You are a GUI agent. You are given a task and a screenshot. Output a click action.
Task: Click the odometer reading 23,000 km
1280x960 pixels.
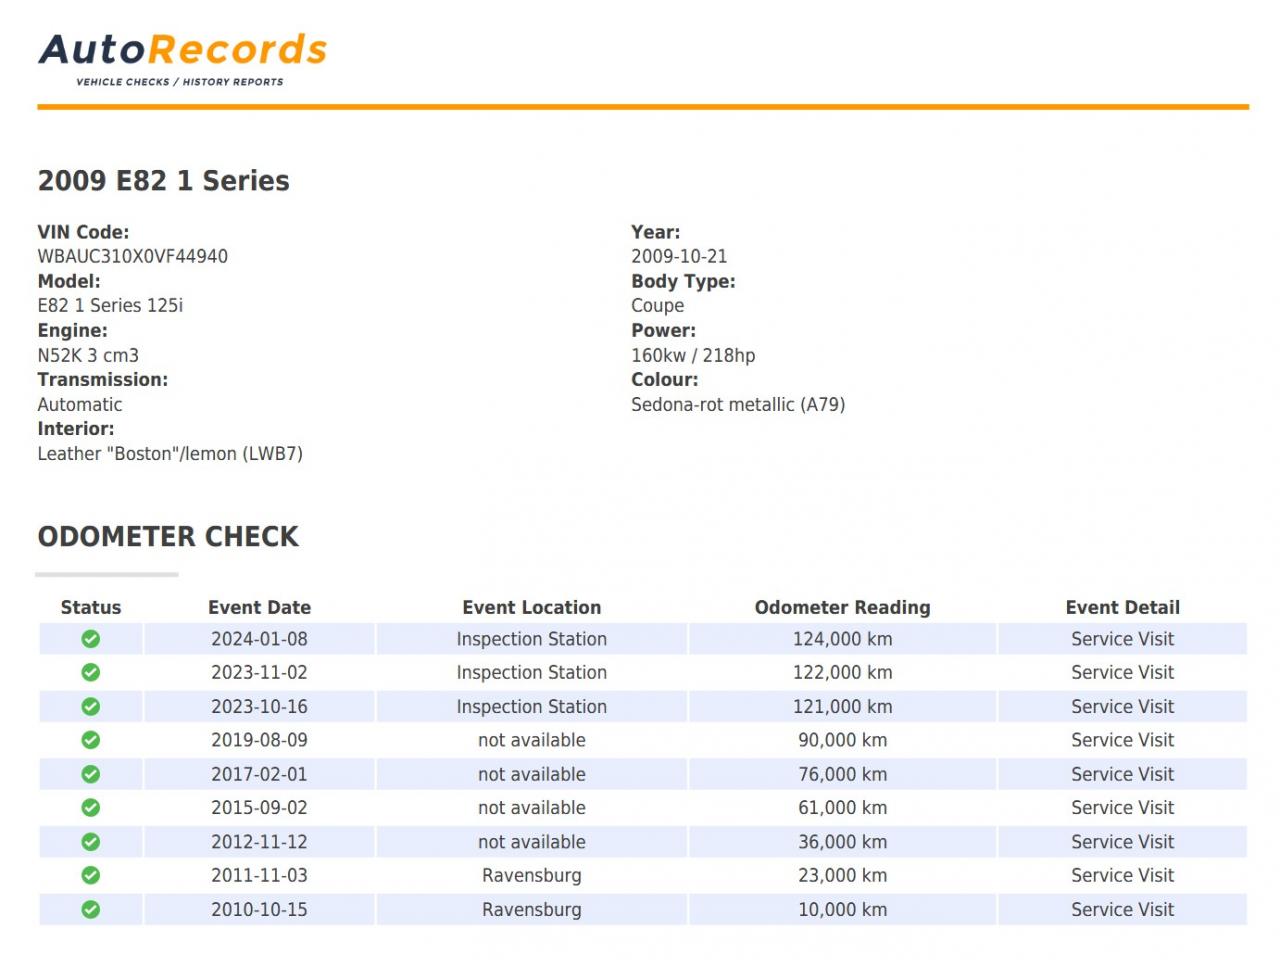[x=843, y=875]
